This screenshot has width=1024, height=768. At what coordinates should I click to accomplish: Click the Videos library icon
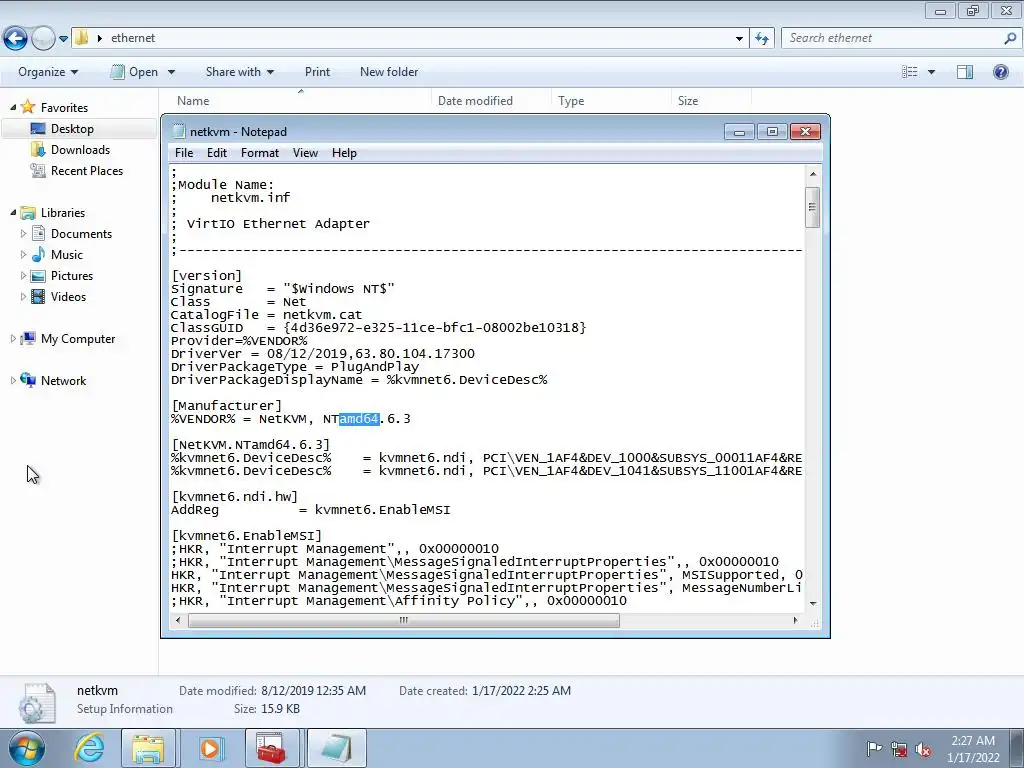39,296
